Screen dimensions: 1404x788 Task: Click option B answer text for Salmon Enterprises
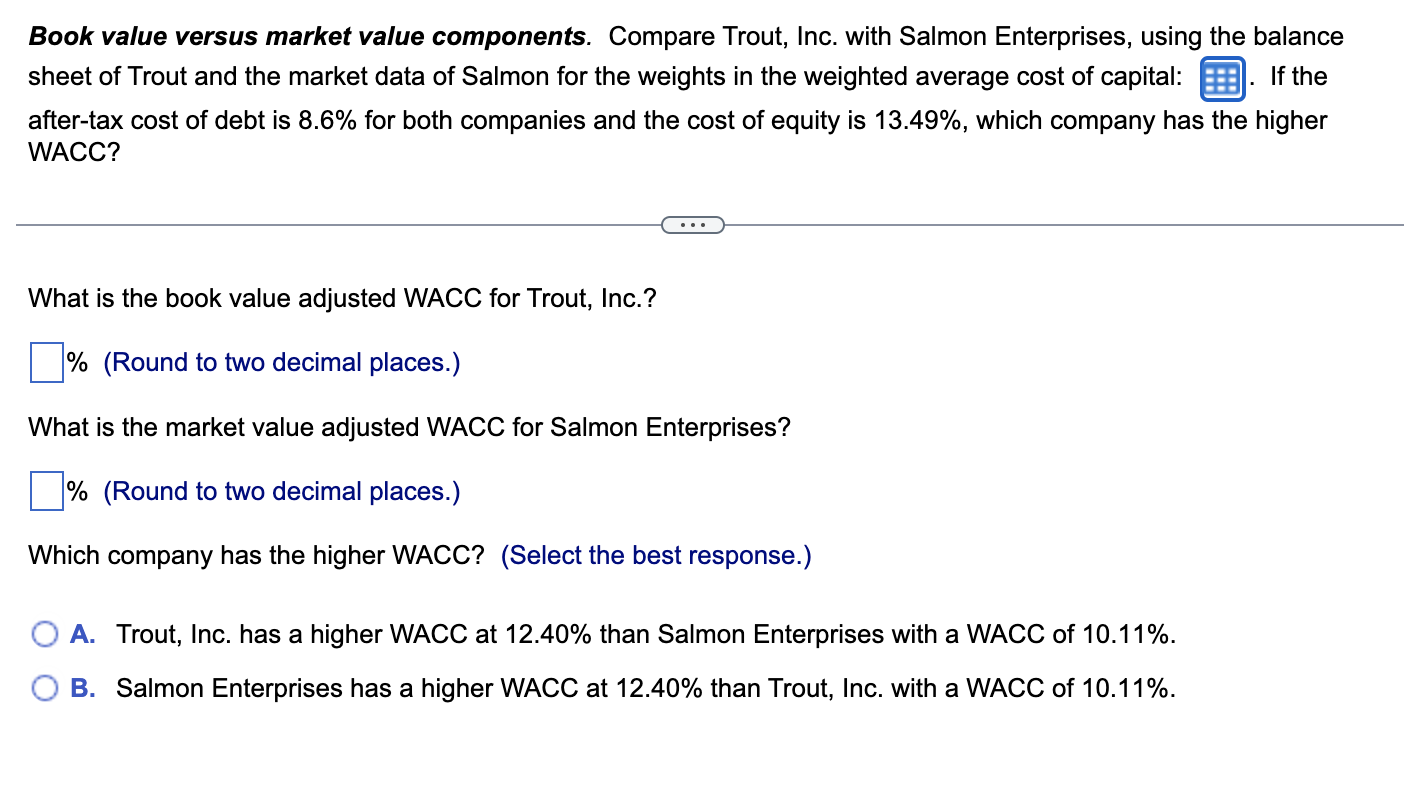point(644,688)
